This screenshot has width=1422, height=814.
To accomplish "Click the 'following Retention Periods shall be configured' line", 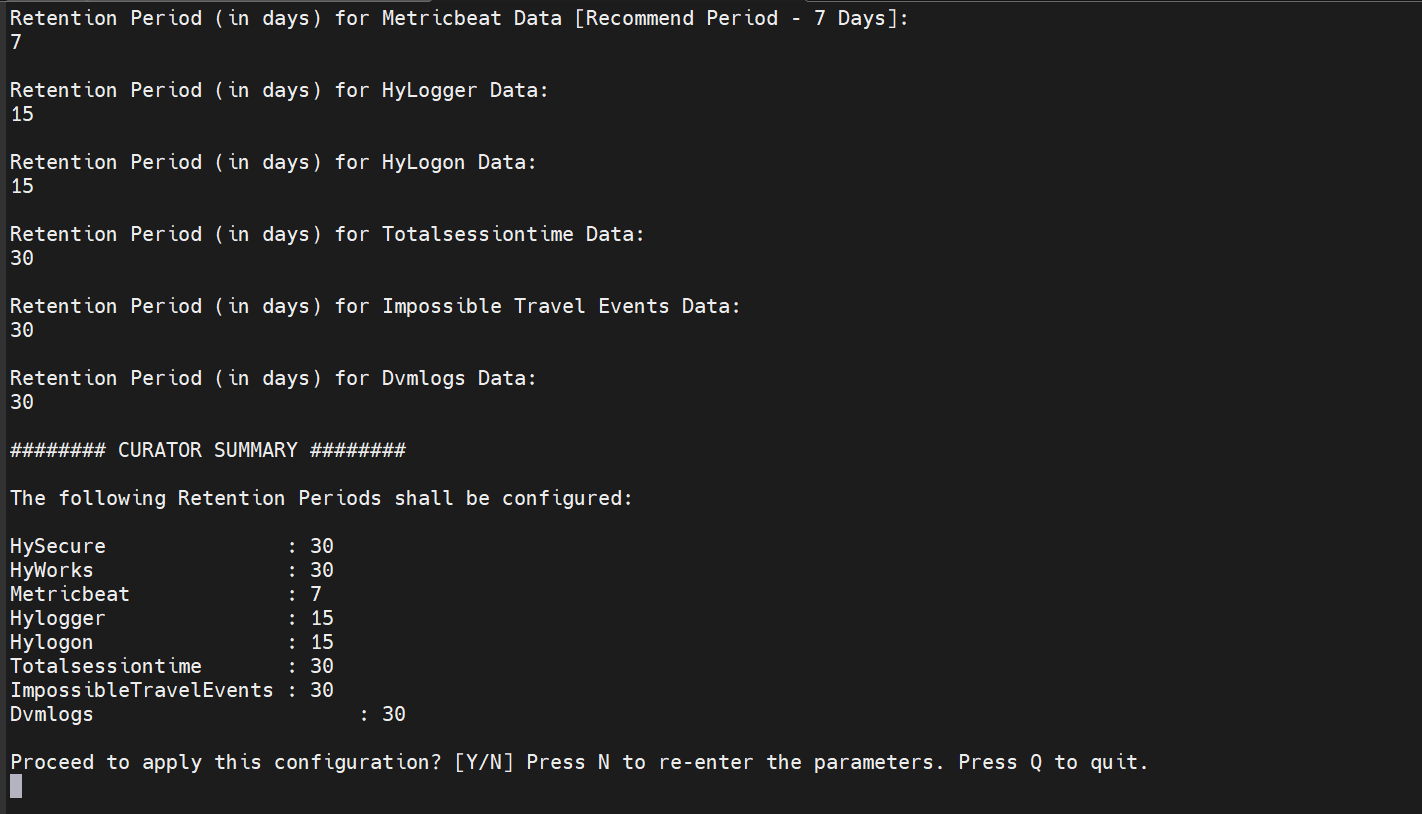I will pos(321,498).
